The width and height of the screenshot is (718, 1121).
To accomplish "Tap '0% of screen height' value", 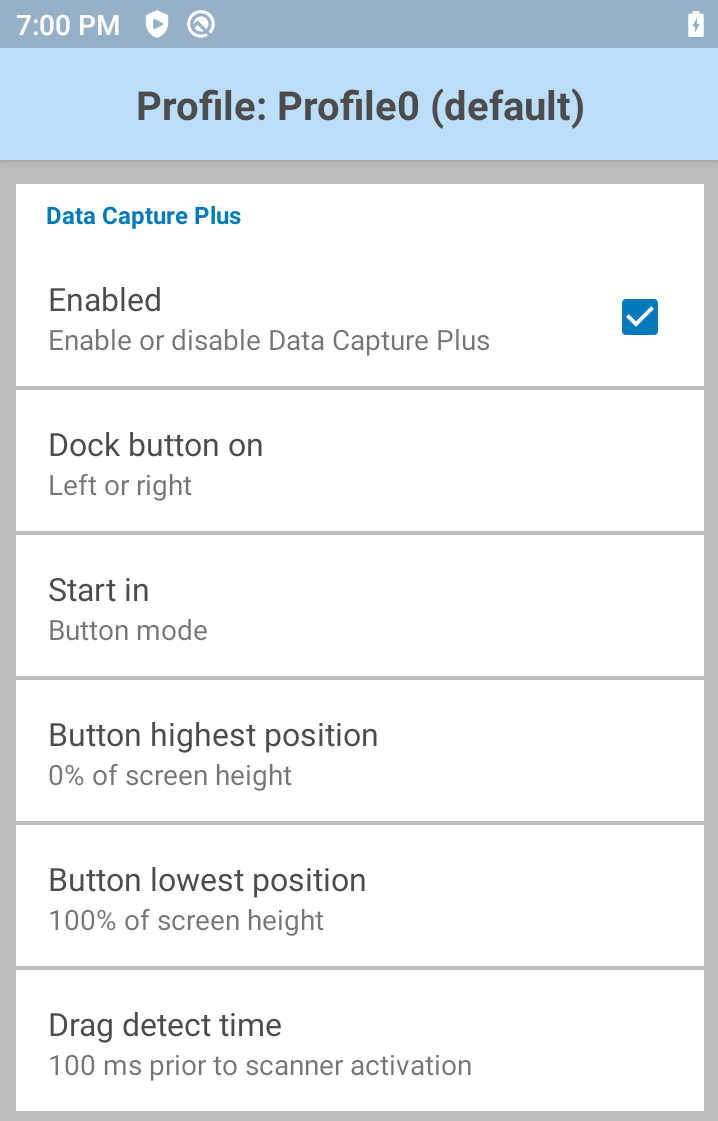I will (x=170, y=776).
